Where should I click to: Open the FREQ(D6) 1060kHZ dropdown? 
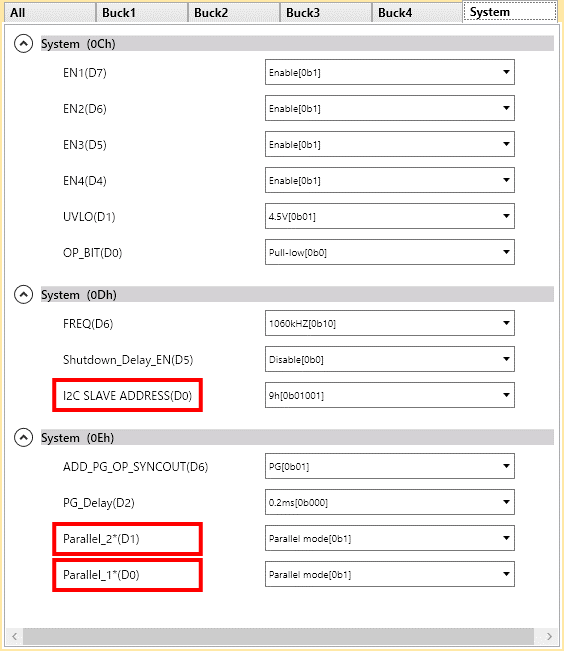tap(390, 323)
